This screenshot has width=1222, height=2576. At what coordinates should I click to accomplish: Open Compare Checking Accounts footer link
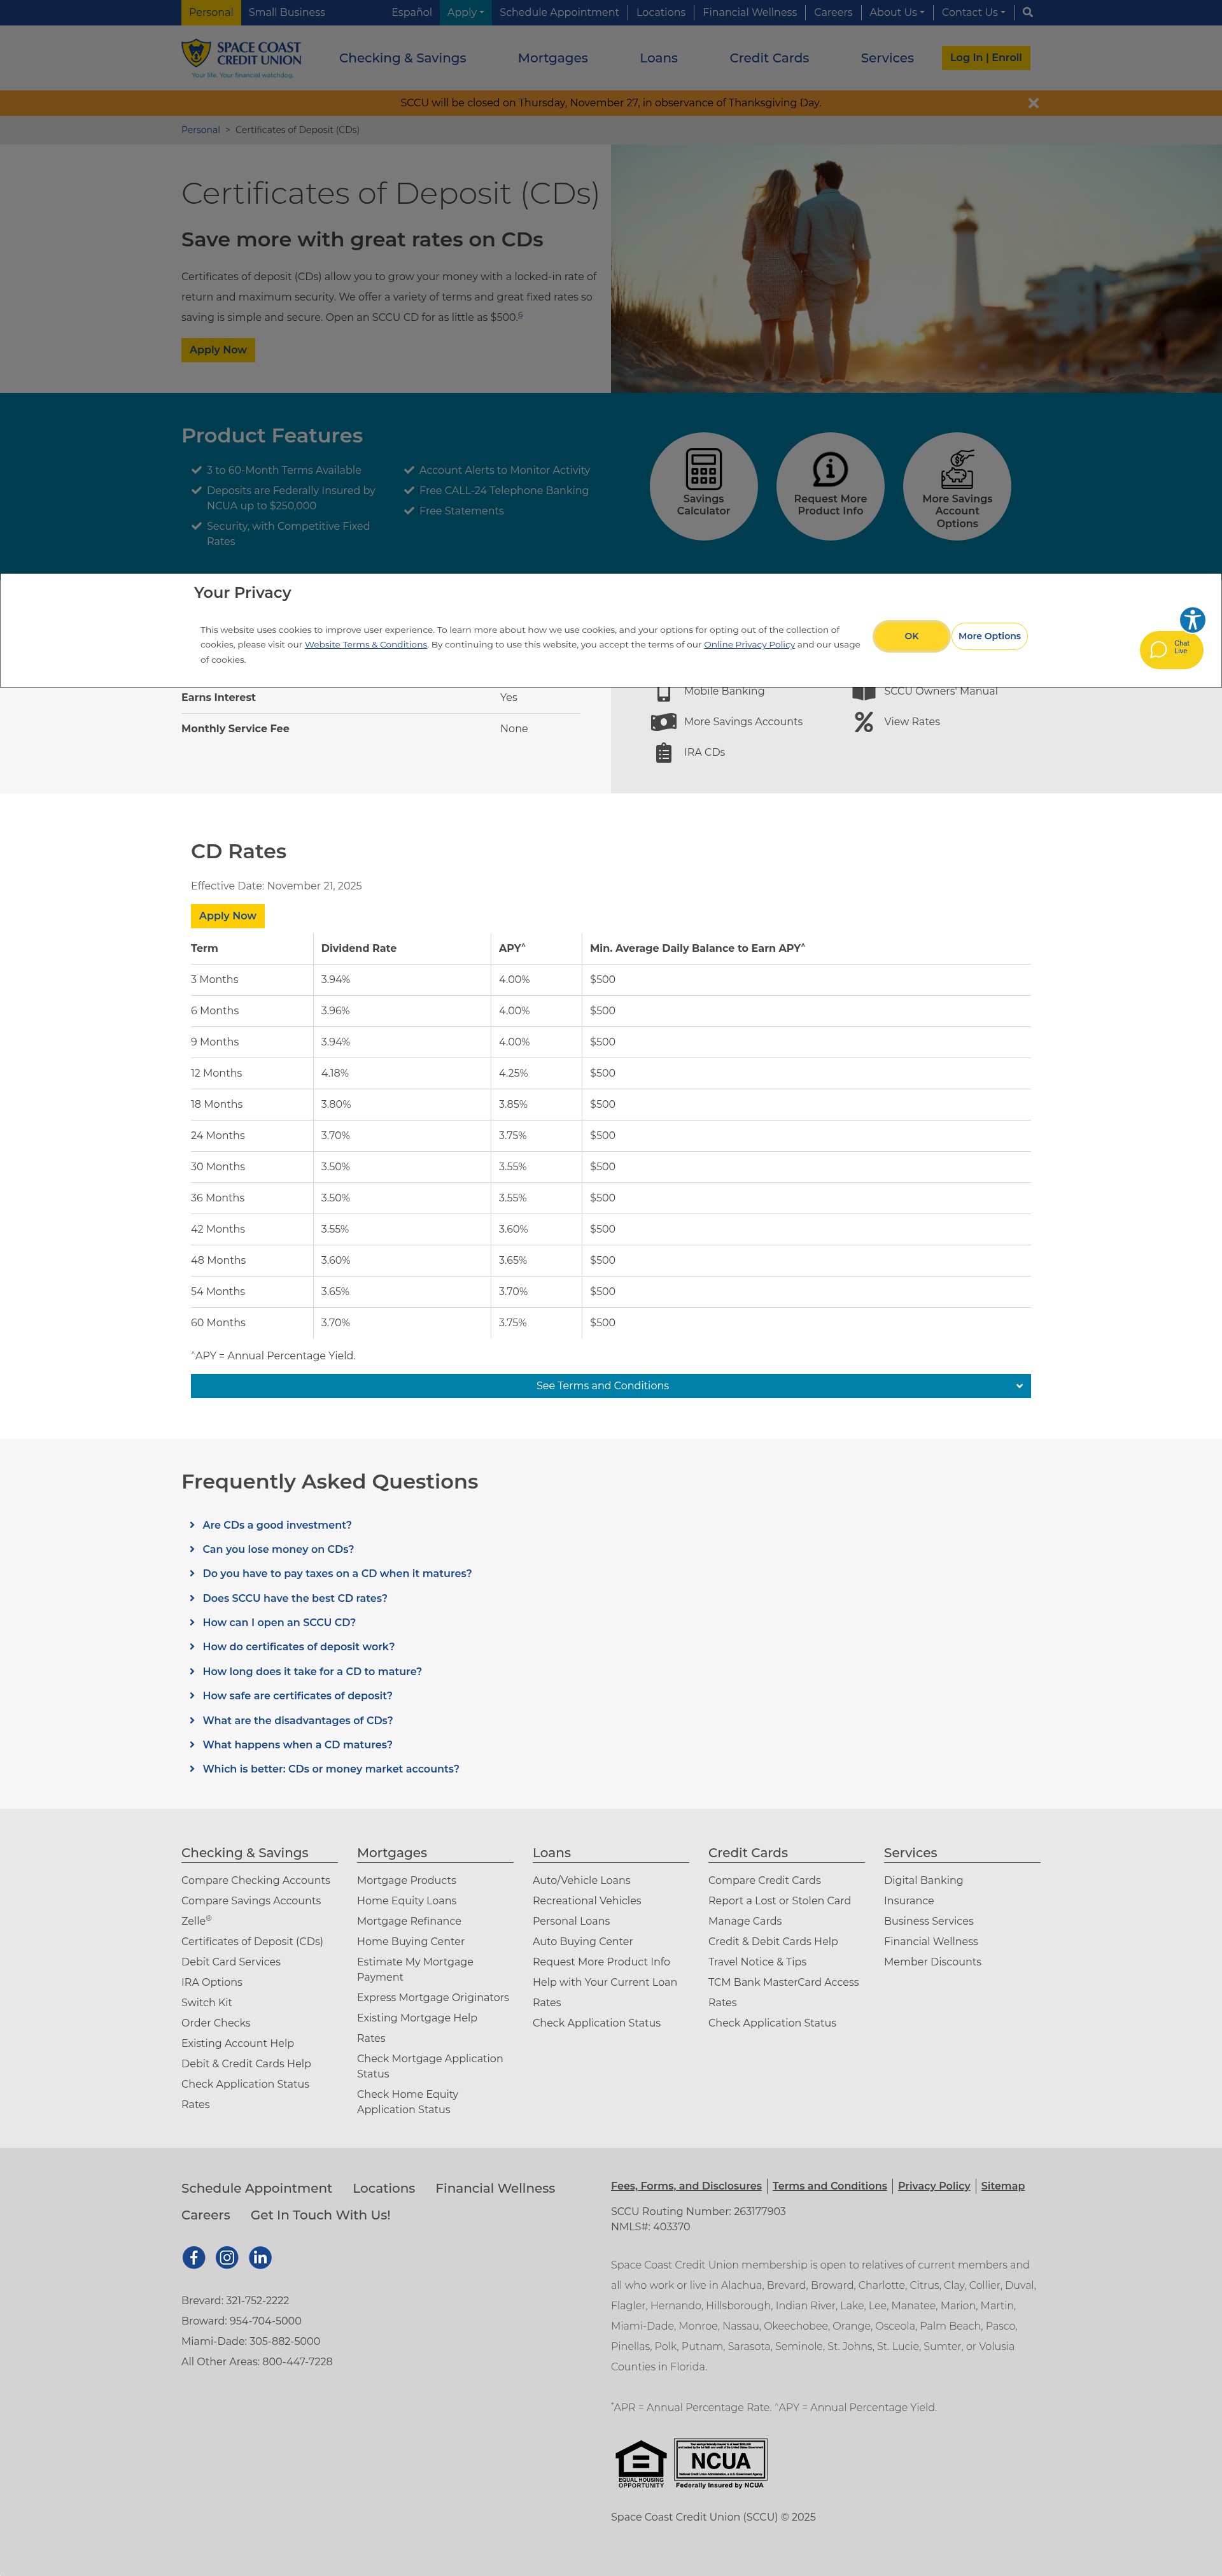255,1880
